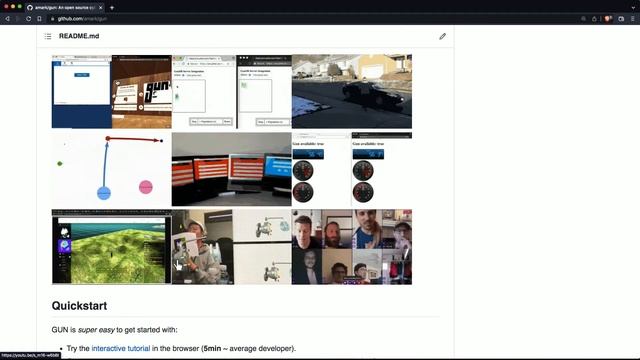Open the white server integration window thumbnail
The height and width of the screenshot is (360, 640).
204,91
